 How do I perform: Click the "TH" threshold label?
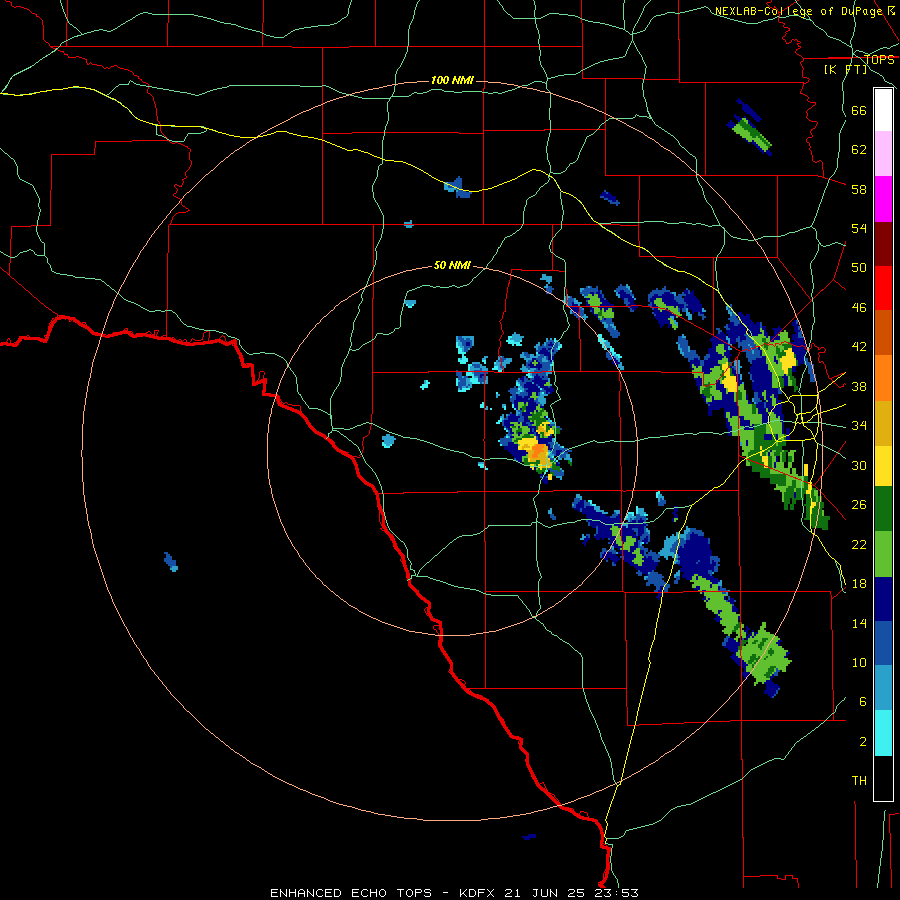pos(859,781)
